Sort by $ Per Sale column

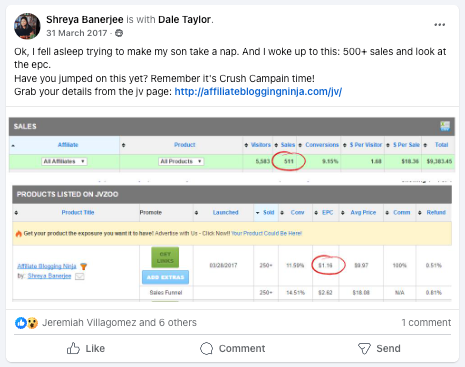[406, 145]
